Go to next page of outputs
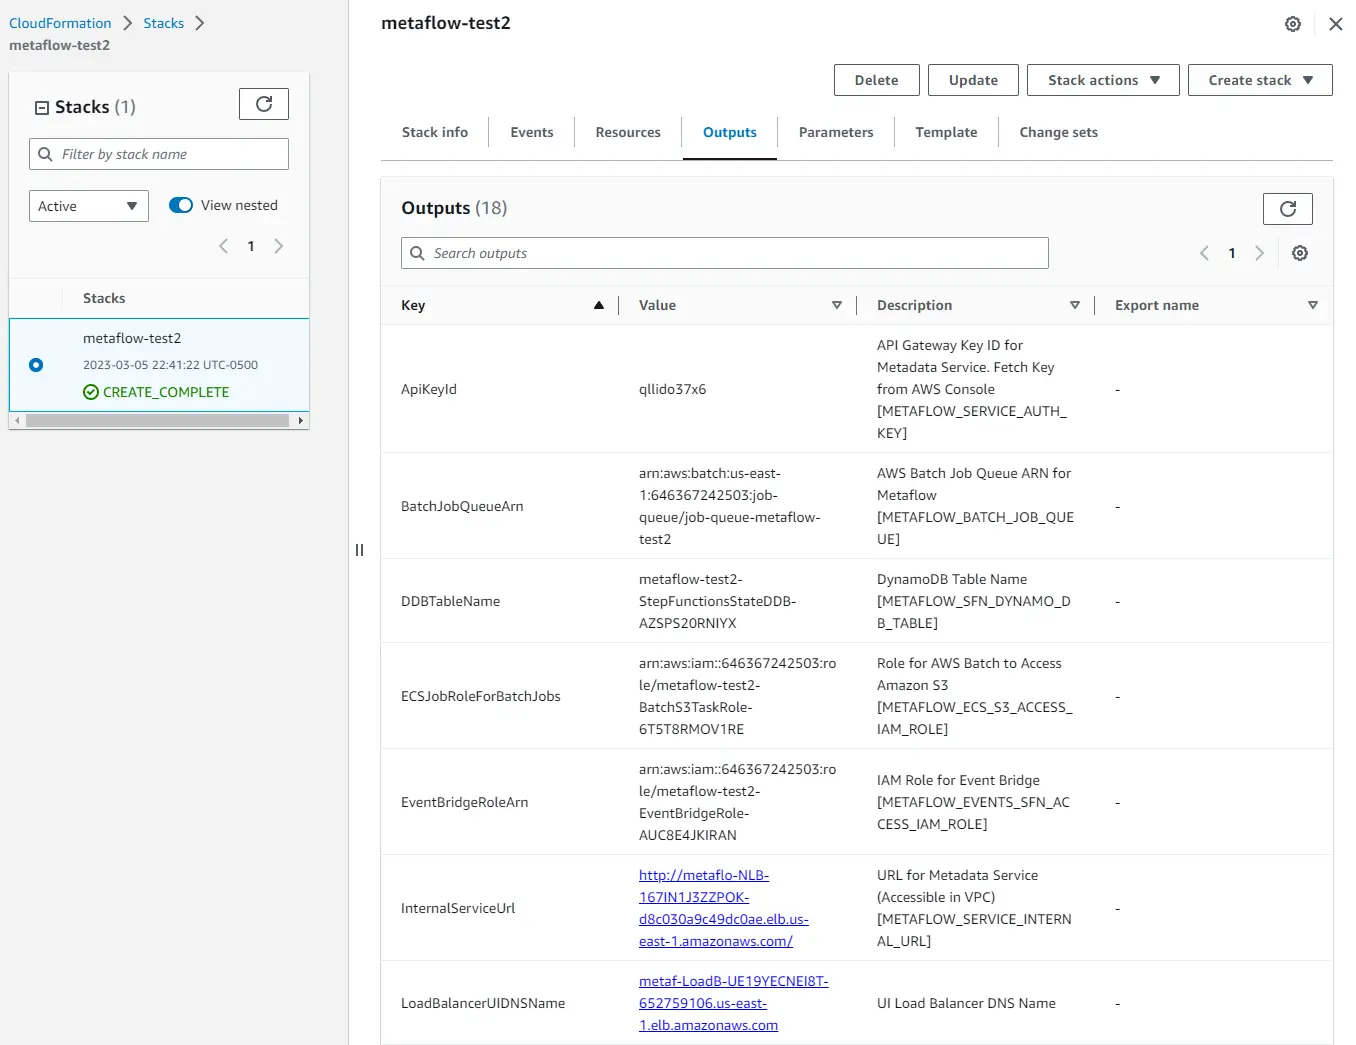 tap(1260, 253)
